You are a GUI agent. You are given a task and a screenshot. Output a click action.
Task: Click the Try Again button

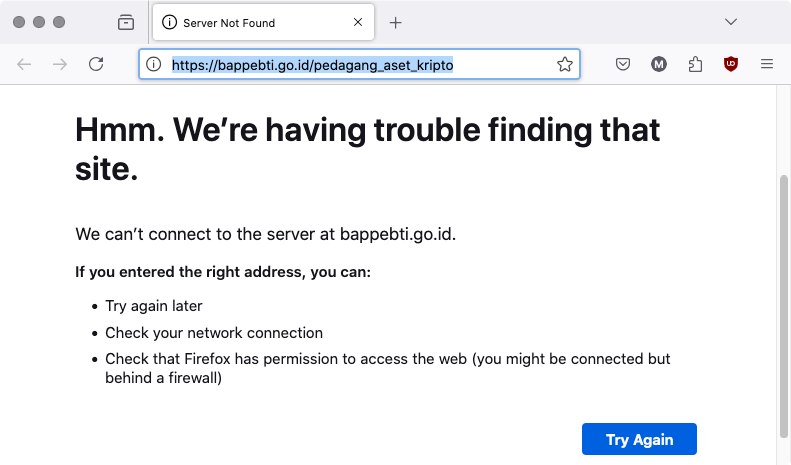[639, 439]
